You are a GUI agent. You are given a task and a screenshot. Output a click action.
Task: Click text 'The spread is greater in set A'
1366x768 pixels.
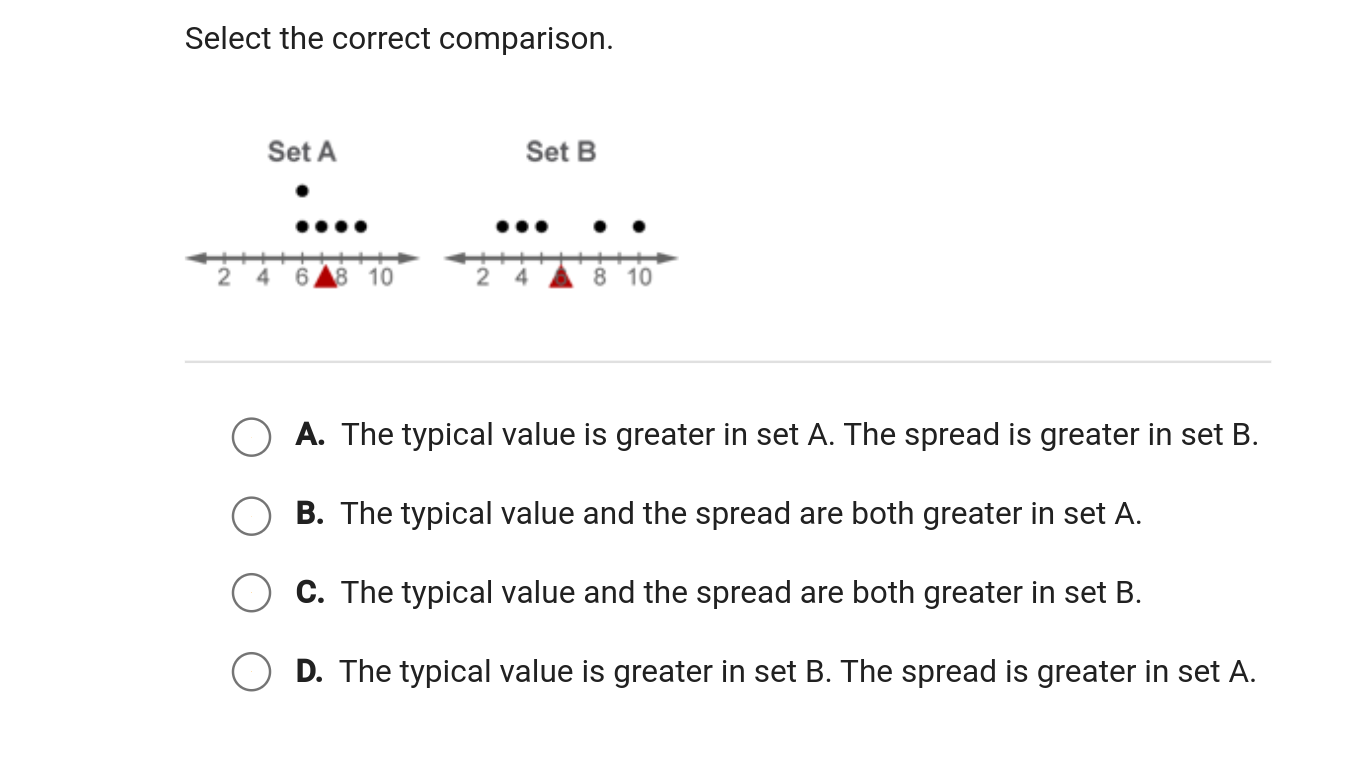click(x=1048, y=672)
